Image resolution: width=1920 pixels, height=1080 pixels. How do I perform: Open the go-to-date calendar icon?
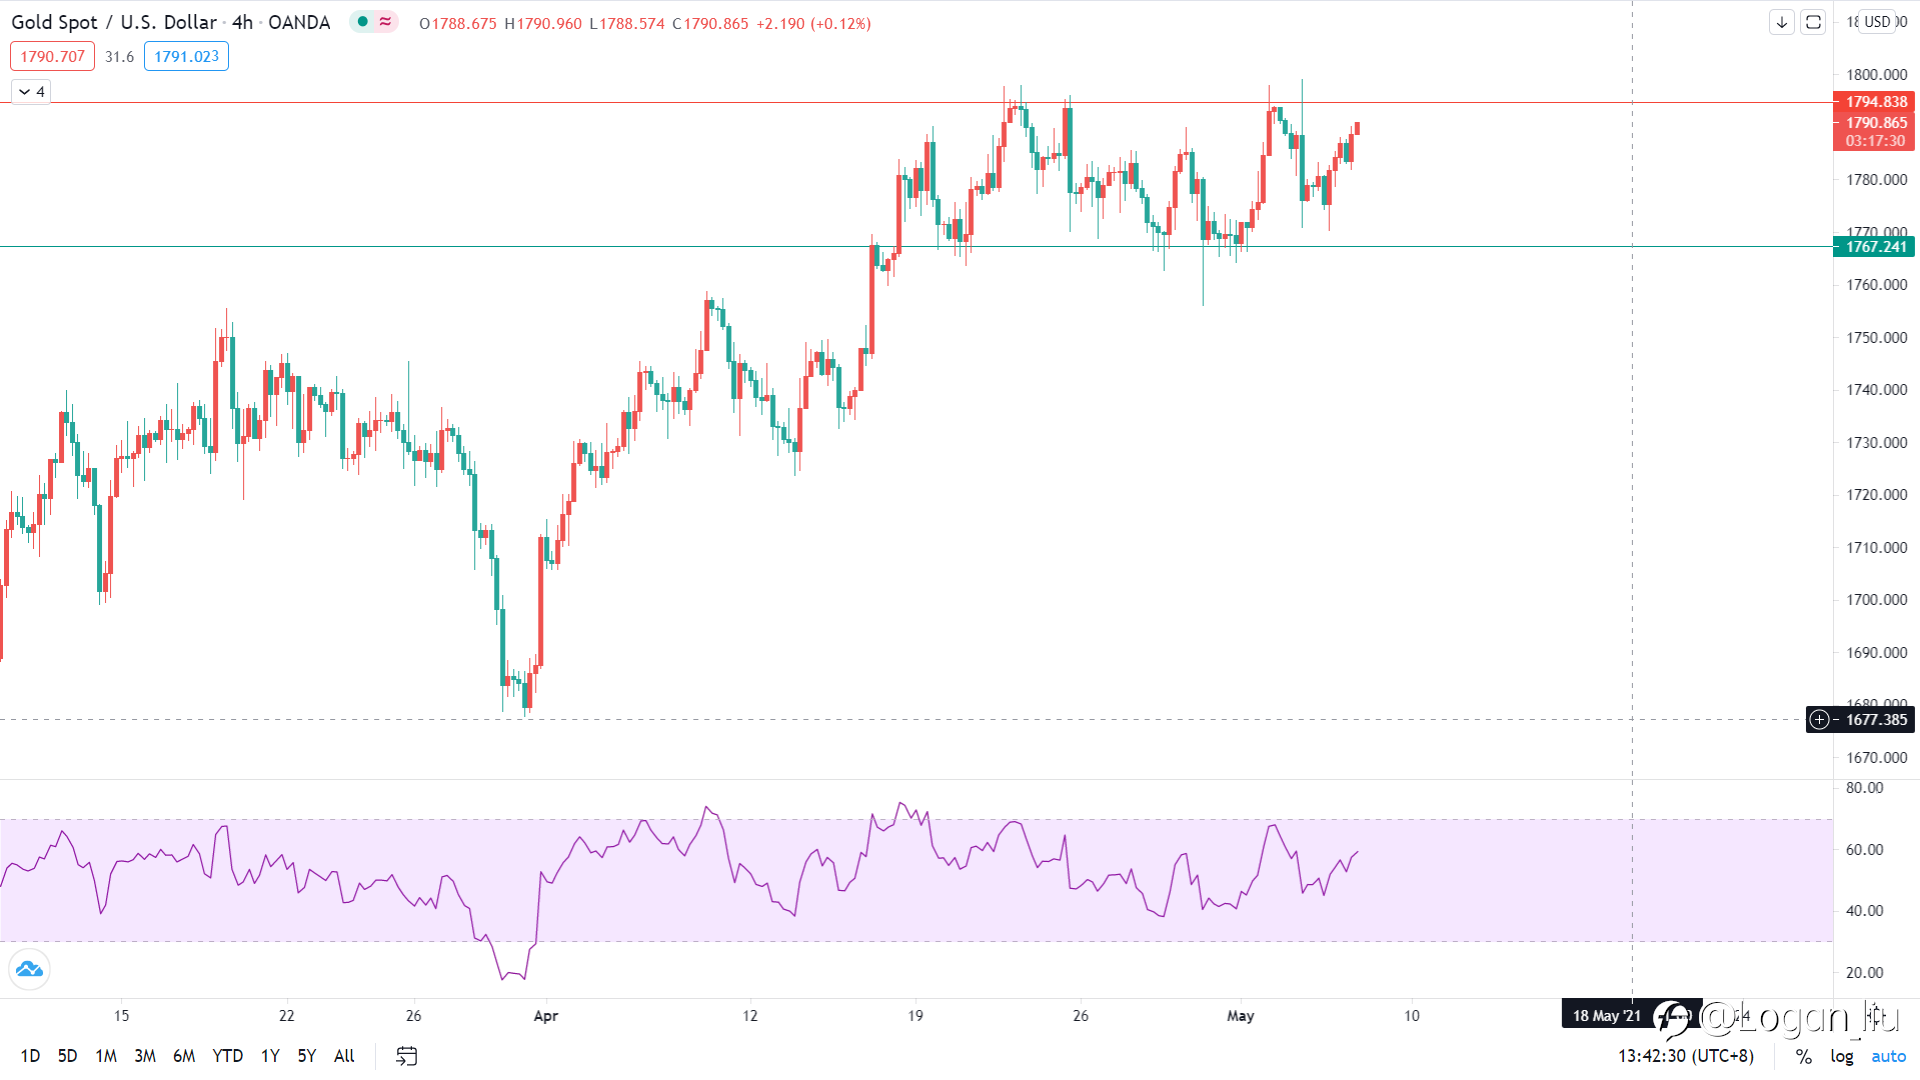click(x=406, y=1056)
